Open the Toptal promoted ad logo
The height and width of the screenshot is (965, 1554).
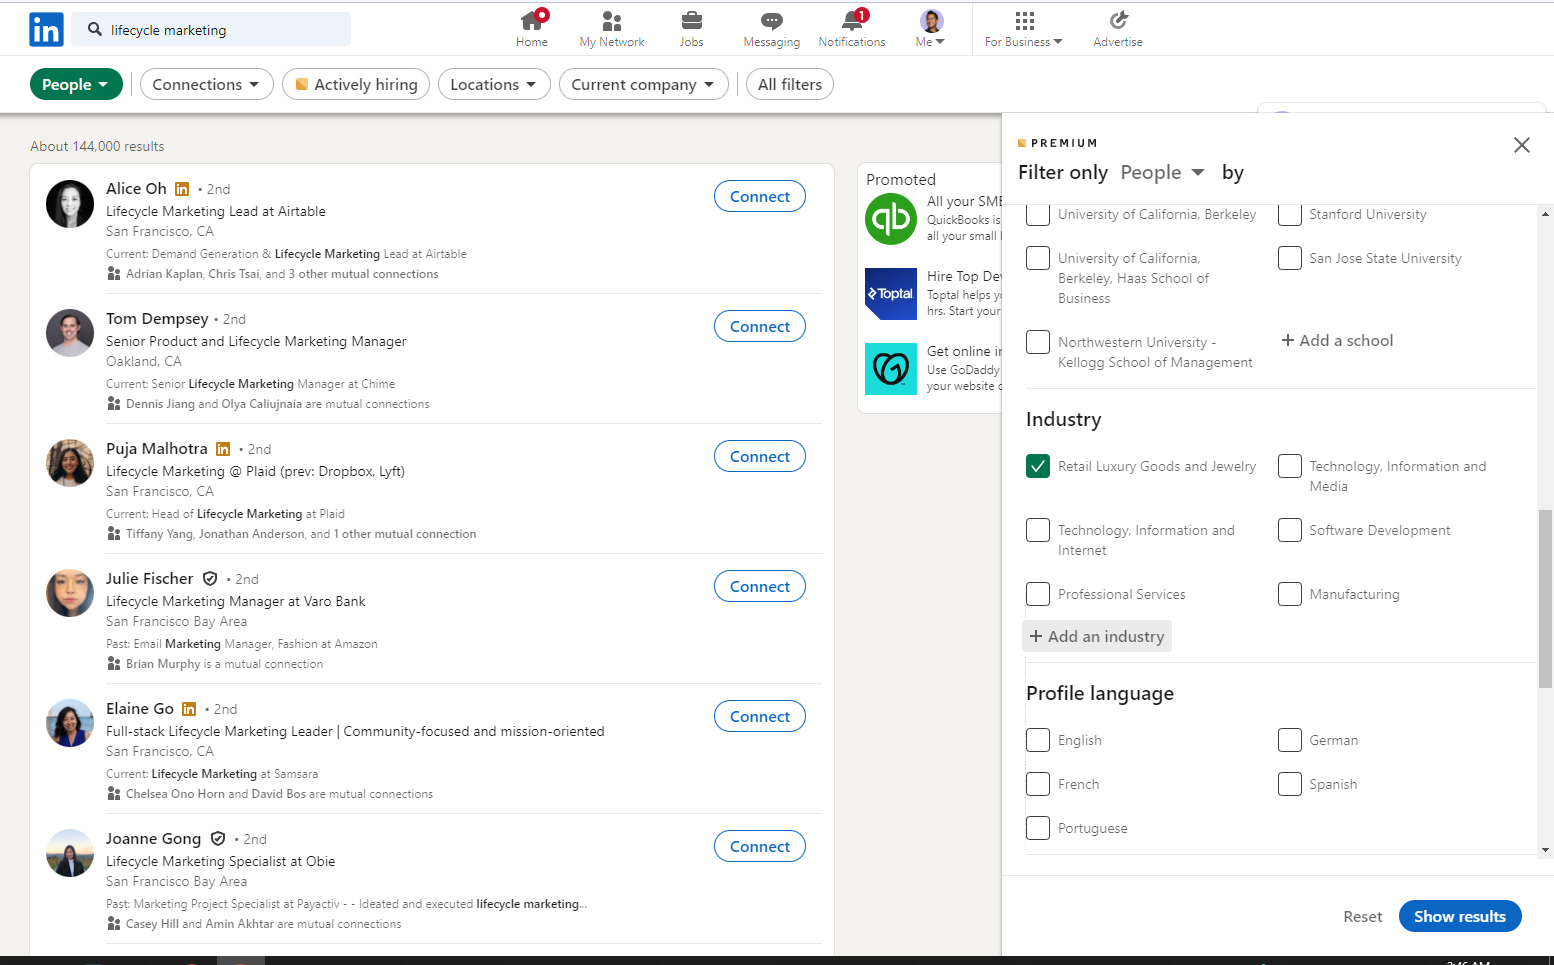pyautogui.click(x=891, y=294)
